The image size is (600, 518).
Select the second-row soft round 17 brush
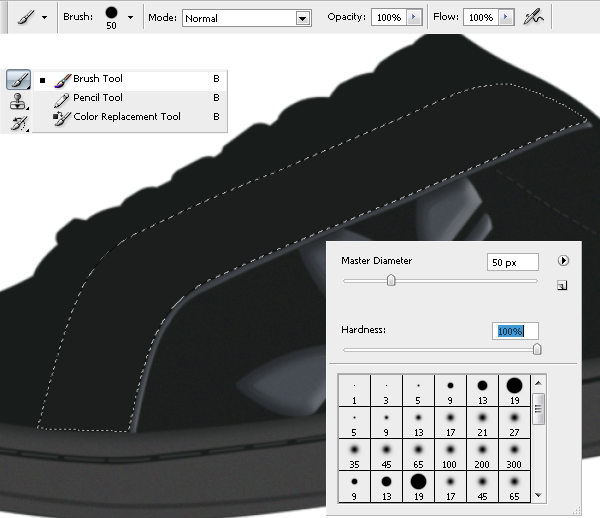450,423
